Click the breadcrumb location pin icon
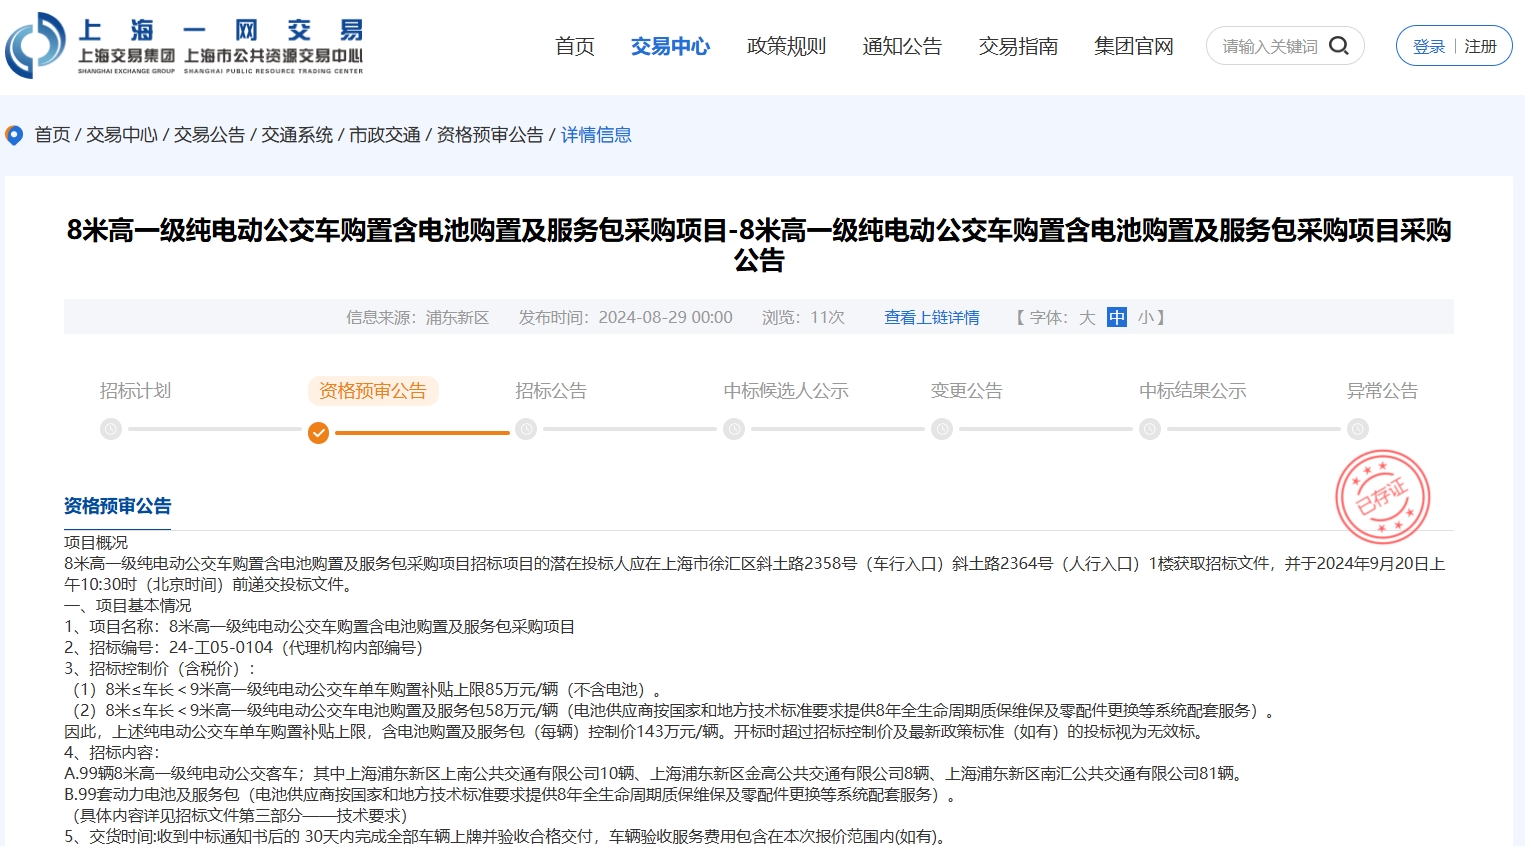This screenshot has width=1525, height=846. click(x=14, y=135)
